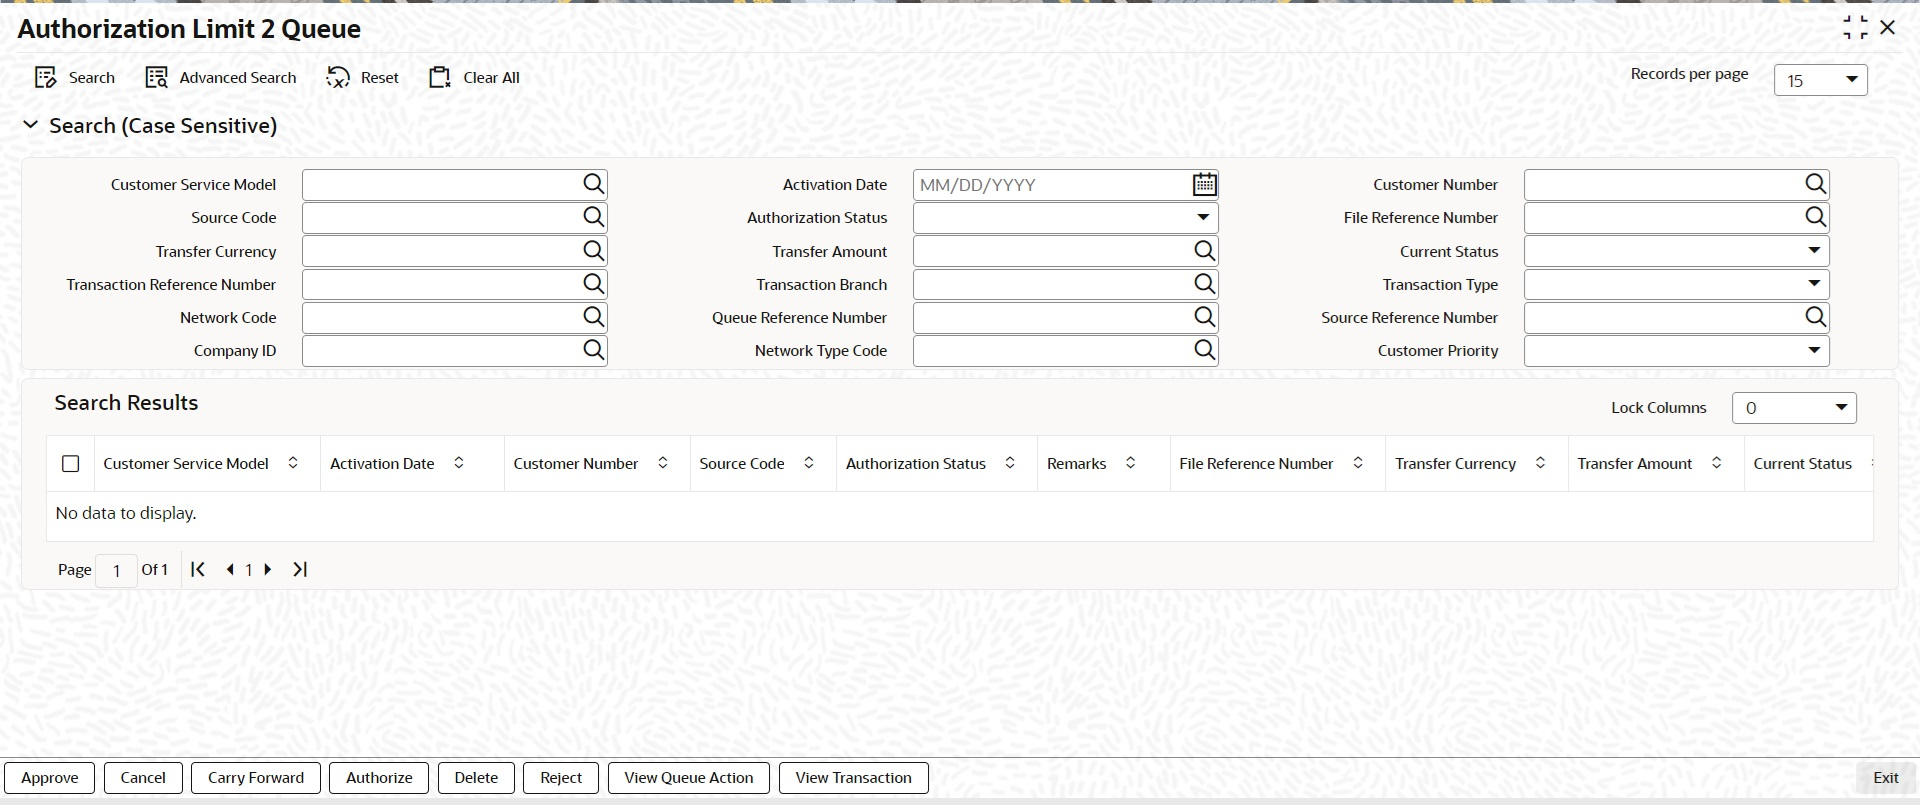Image resolution: width=1920 pixels, height=805 pixels.
Task: Click View Transaction button
Action: click(854, 778)
